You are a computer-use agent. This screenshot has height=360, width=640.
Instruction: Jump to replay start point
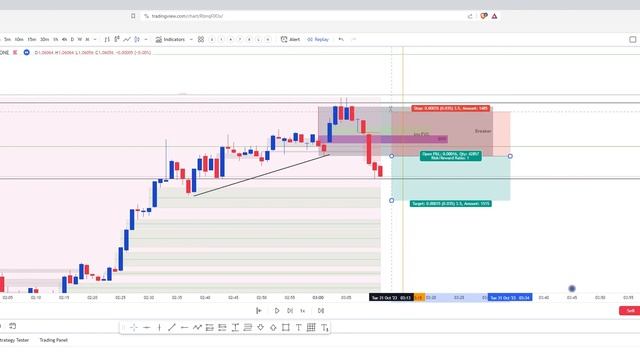point(259,311)
